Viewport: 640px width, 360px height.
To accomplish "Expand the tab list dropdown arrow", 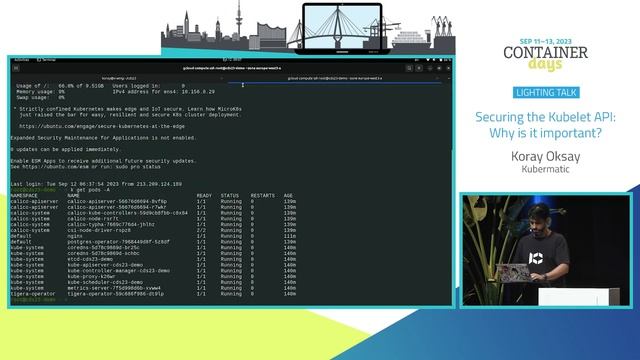I will tap(448, 78).
